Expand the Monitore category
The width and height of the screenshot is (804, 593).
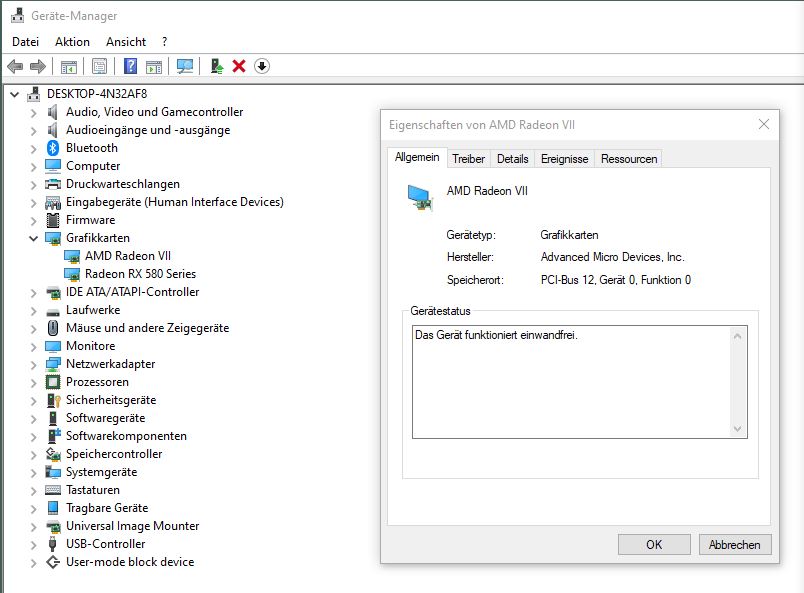tap(33, 347)
